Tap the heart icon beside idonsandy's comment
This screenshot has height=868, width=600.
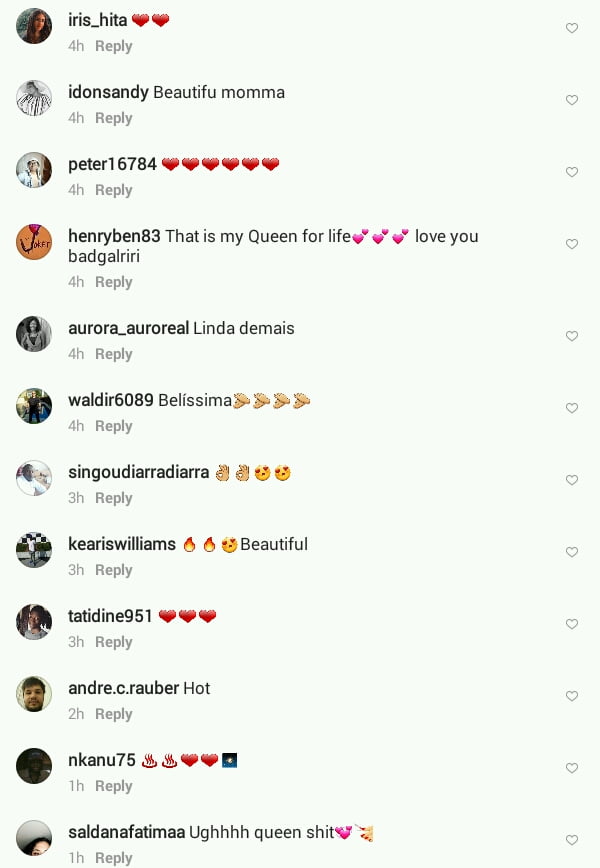coord(572,100)
